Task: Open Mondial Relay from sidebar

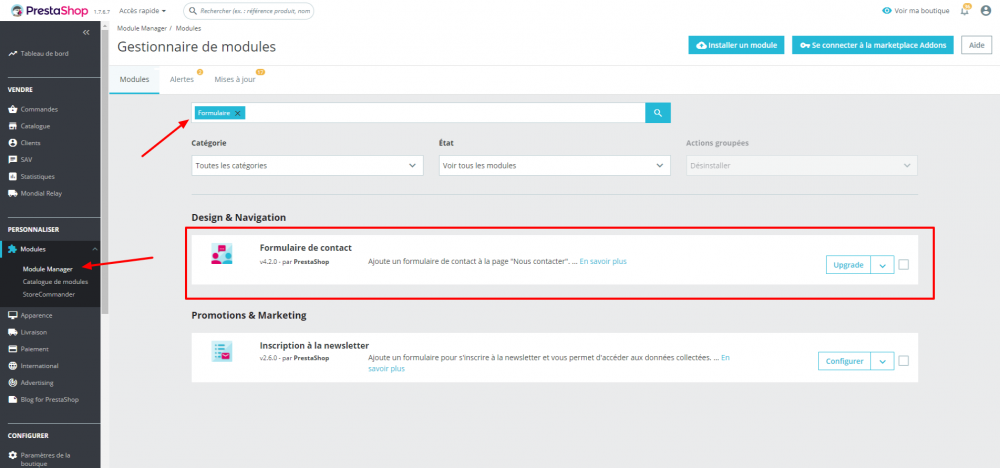Action: (35, 193)
